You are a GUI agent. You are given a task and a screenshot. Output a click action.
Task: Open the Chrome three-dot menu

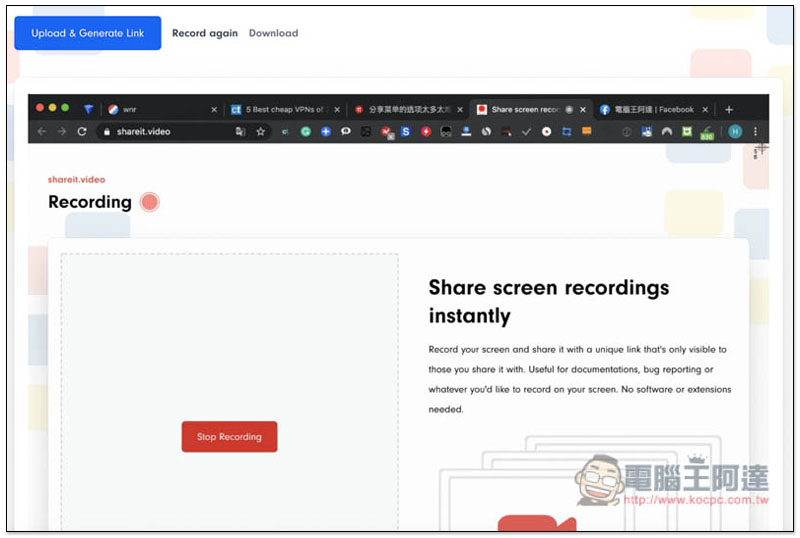pos(756,132)
